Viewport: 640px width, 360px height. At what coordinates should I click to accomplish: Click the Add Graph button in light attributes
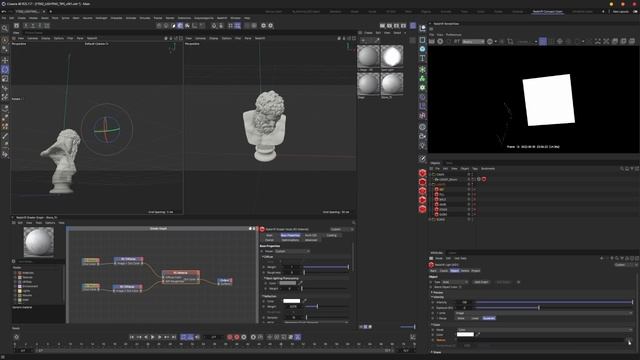(x=481, y=282)
